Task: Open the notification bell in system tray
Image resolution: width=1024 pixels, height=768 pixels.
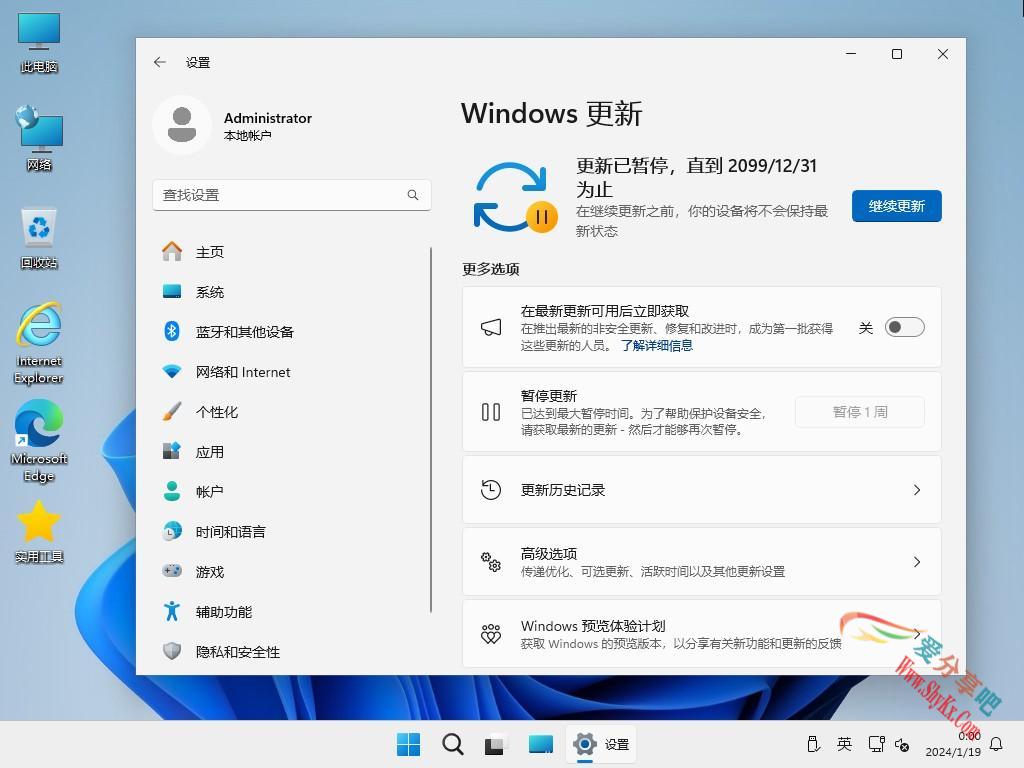Action: coord(996,744)
